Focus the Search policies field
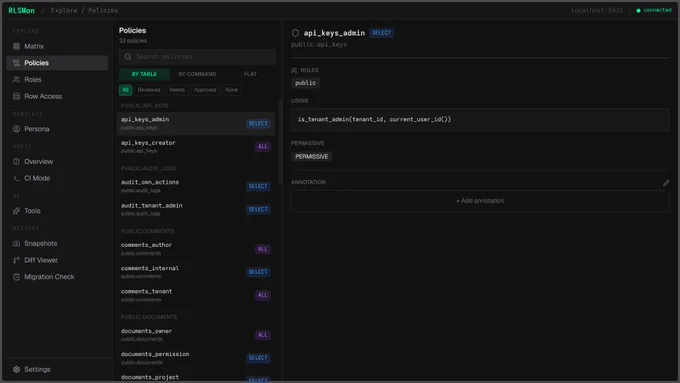The height and width of the screenshot is (383, 680). (197, 57)
